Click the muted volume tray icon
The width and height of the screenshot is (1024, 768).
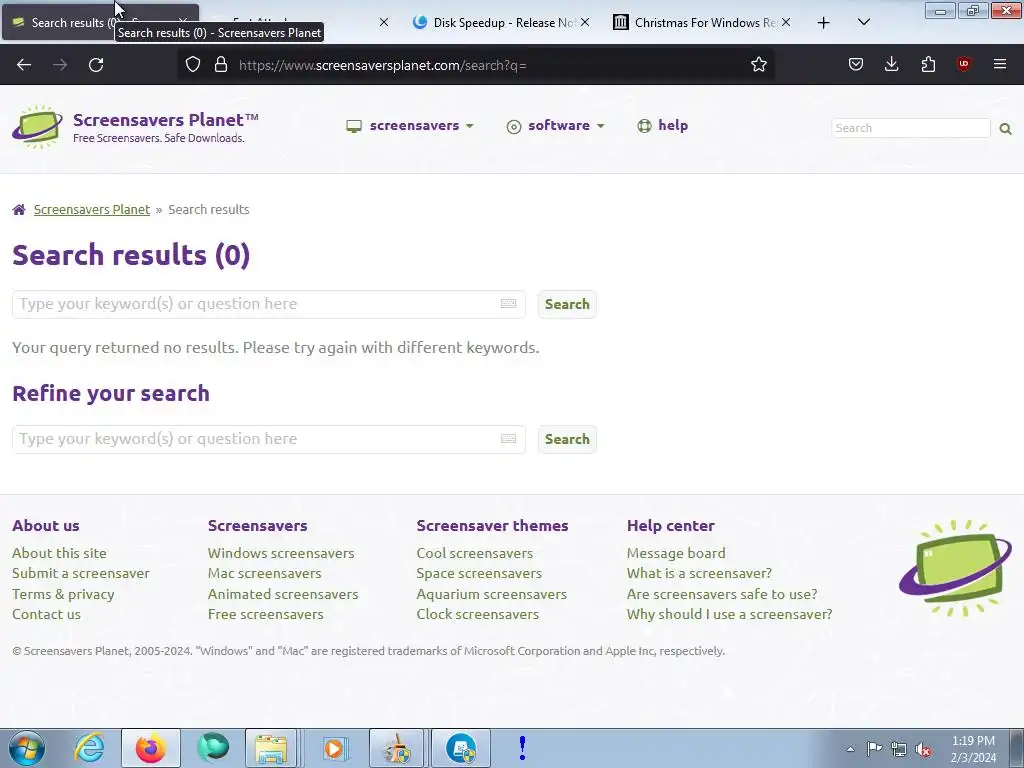coord(923,750)
